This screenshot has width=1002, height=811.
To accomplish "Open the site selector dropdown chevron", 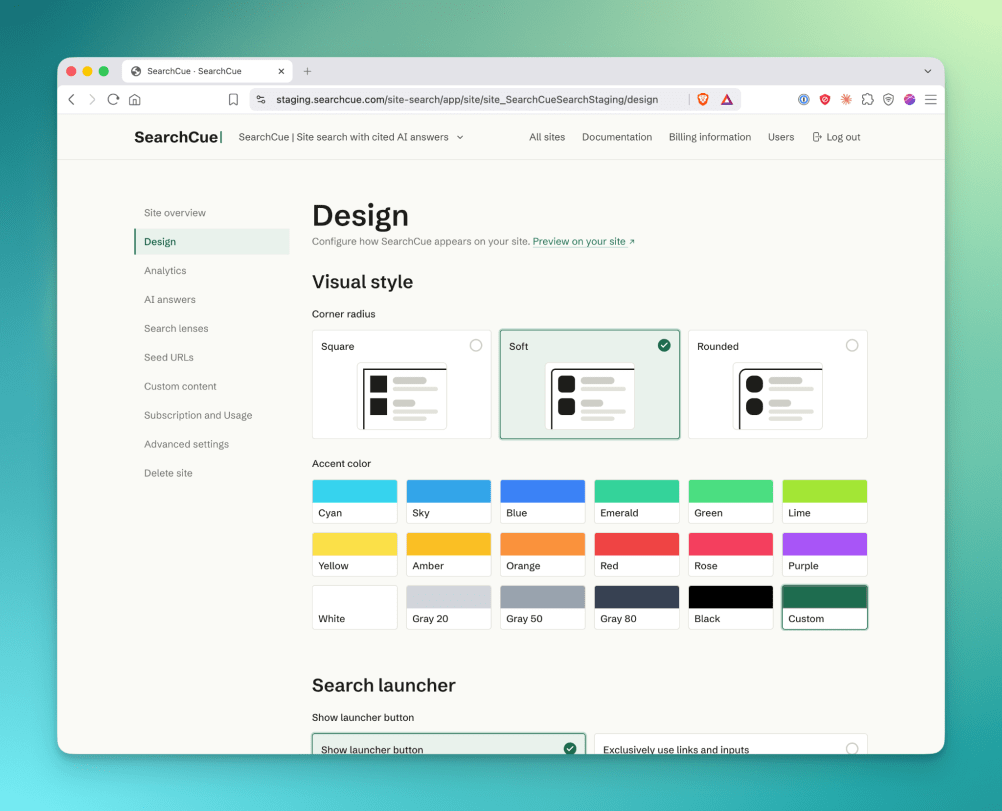I will [460, 137].
